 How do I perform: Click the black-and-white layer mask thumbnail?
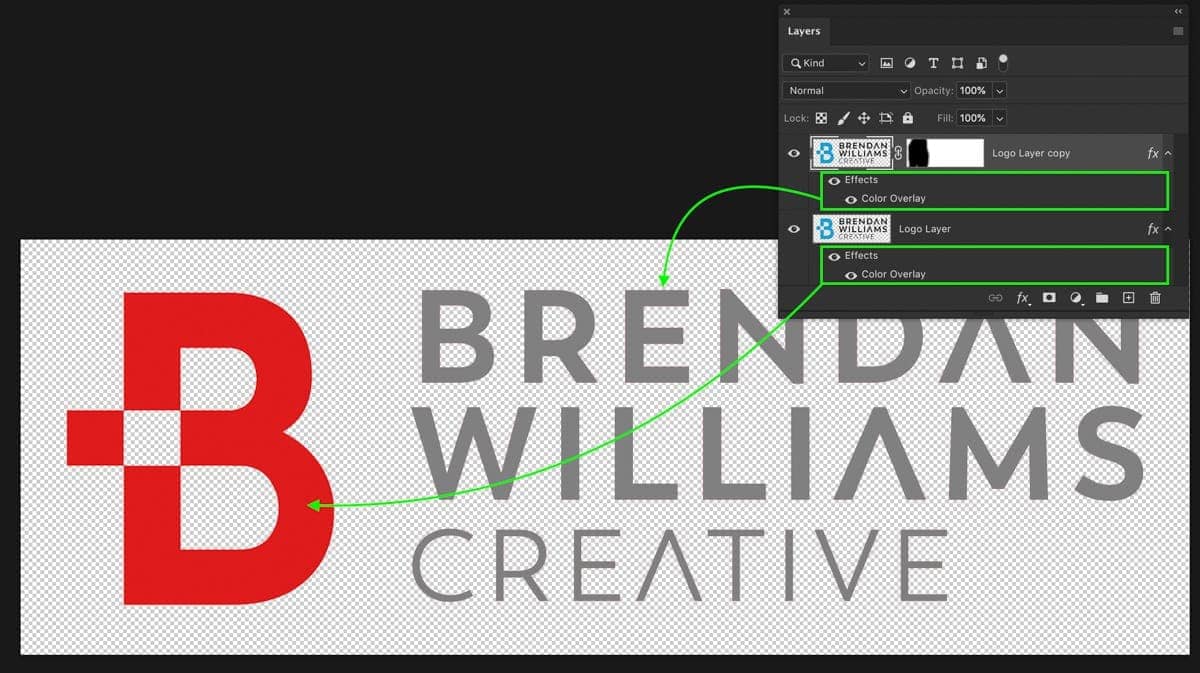[x=945, y=153]
